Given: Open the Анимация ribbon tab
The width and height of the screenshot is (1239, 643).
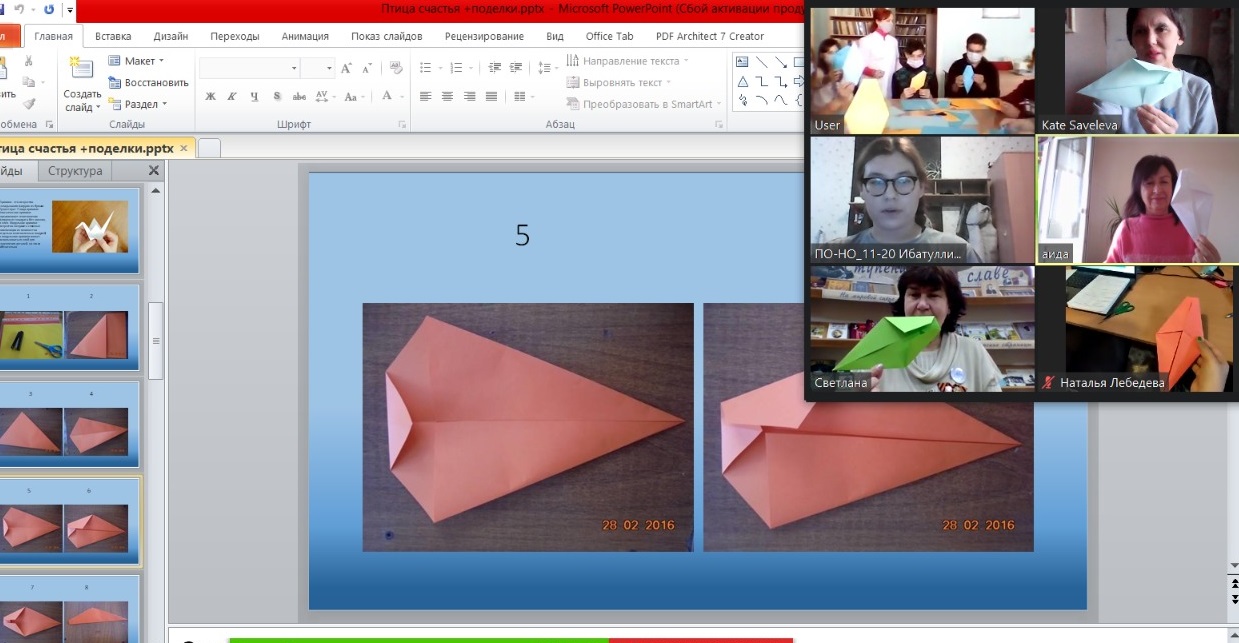Looking at the screenshot, I should point(305,36).
